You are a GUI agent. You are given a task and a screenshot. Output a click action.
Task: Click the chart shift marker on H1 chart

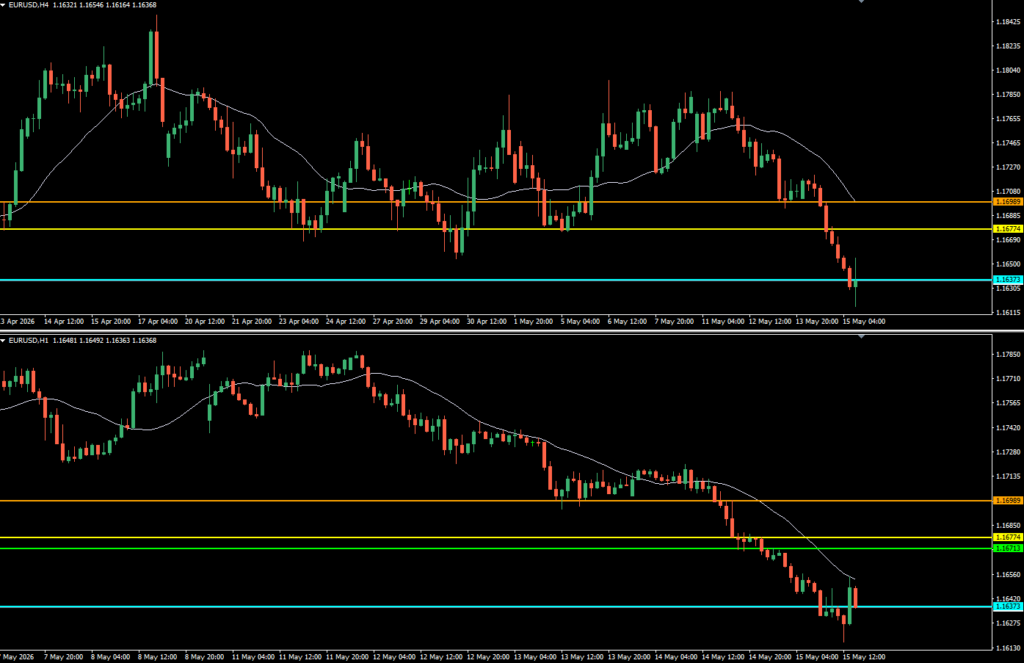[861, 336]
